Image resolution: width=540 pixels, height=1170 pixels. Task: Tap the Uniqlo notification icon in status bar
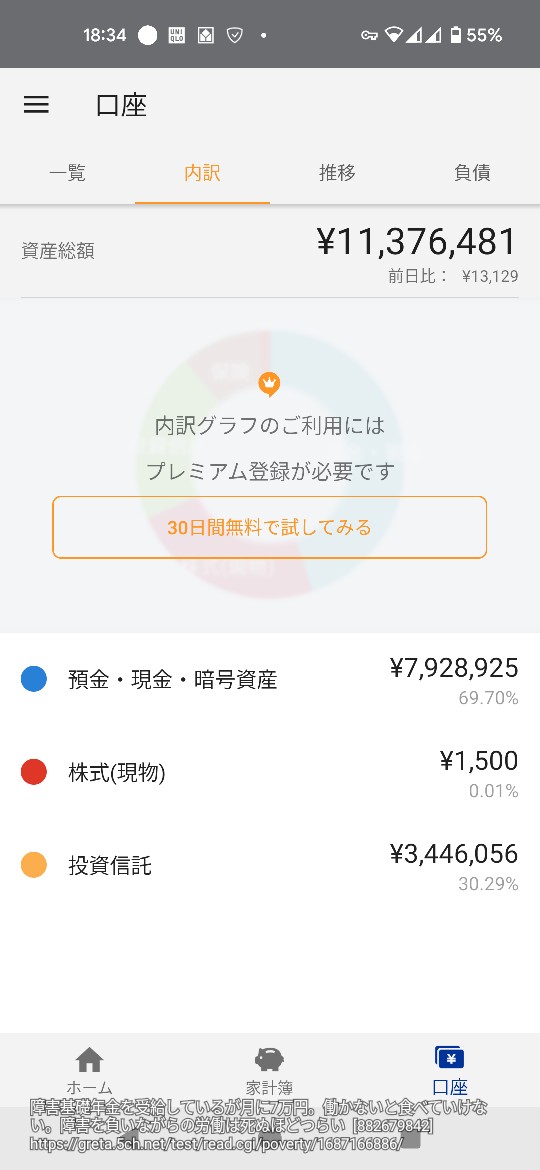coord(177,35)
